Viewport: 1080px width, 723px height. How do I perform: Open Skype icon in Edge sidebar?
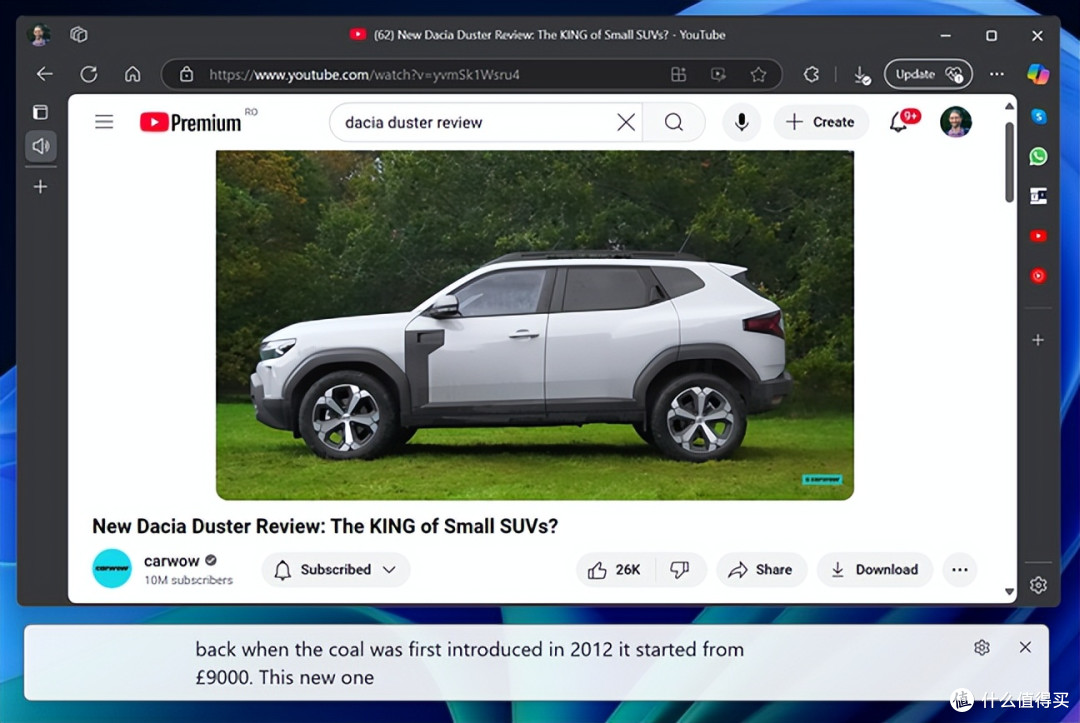click(1039, 116)
